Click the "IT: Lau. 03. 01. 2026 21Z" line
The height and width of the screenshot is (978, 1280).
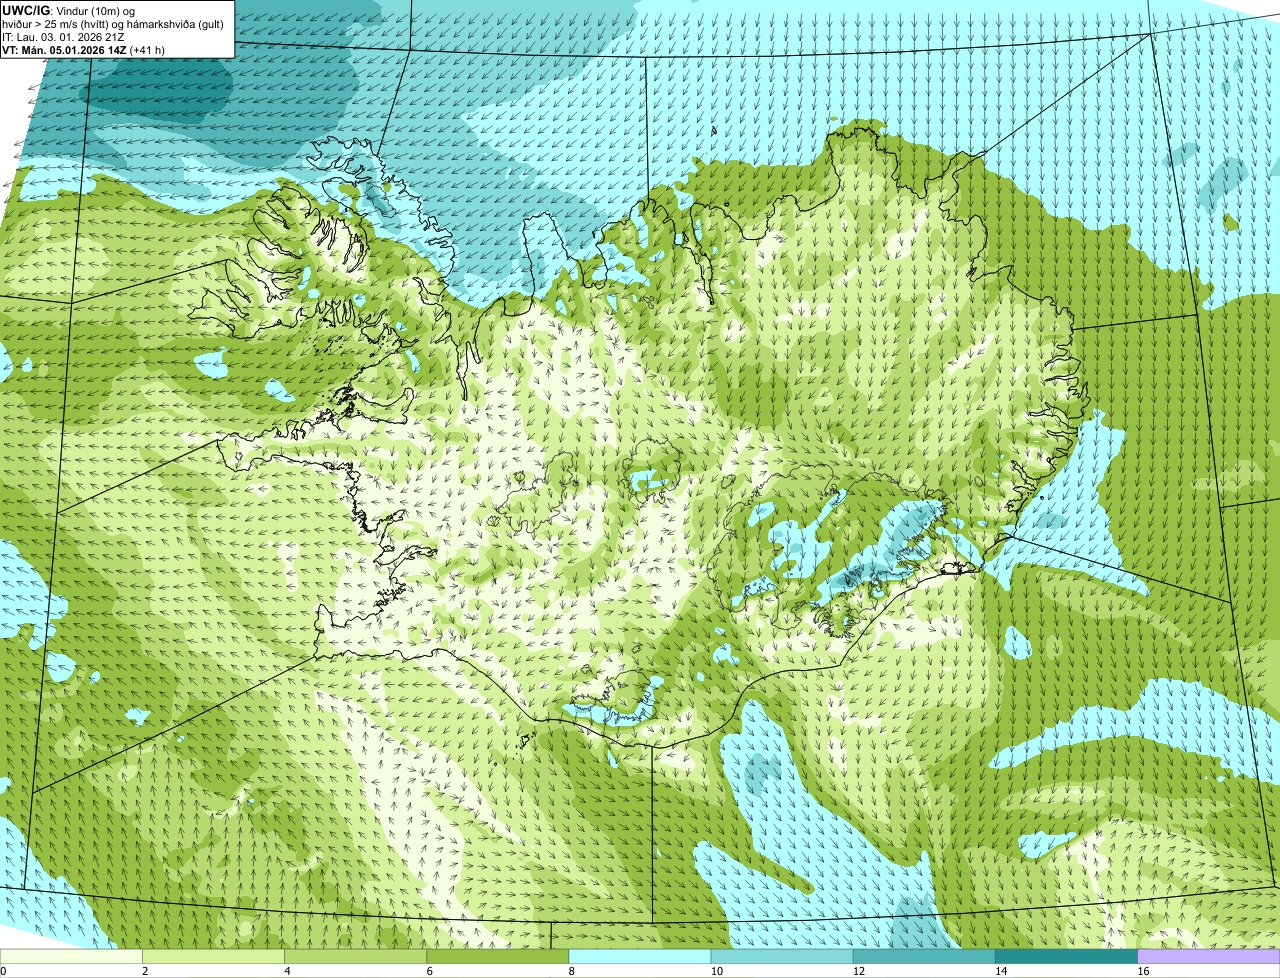pos(63,37)
